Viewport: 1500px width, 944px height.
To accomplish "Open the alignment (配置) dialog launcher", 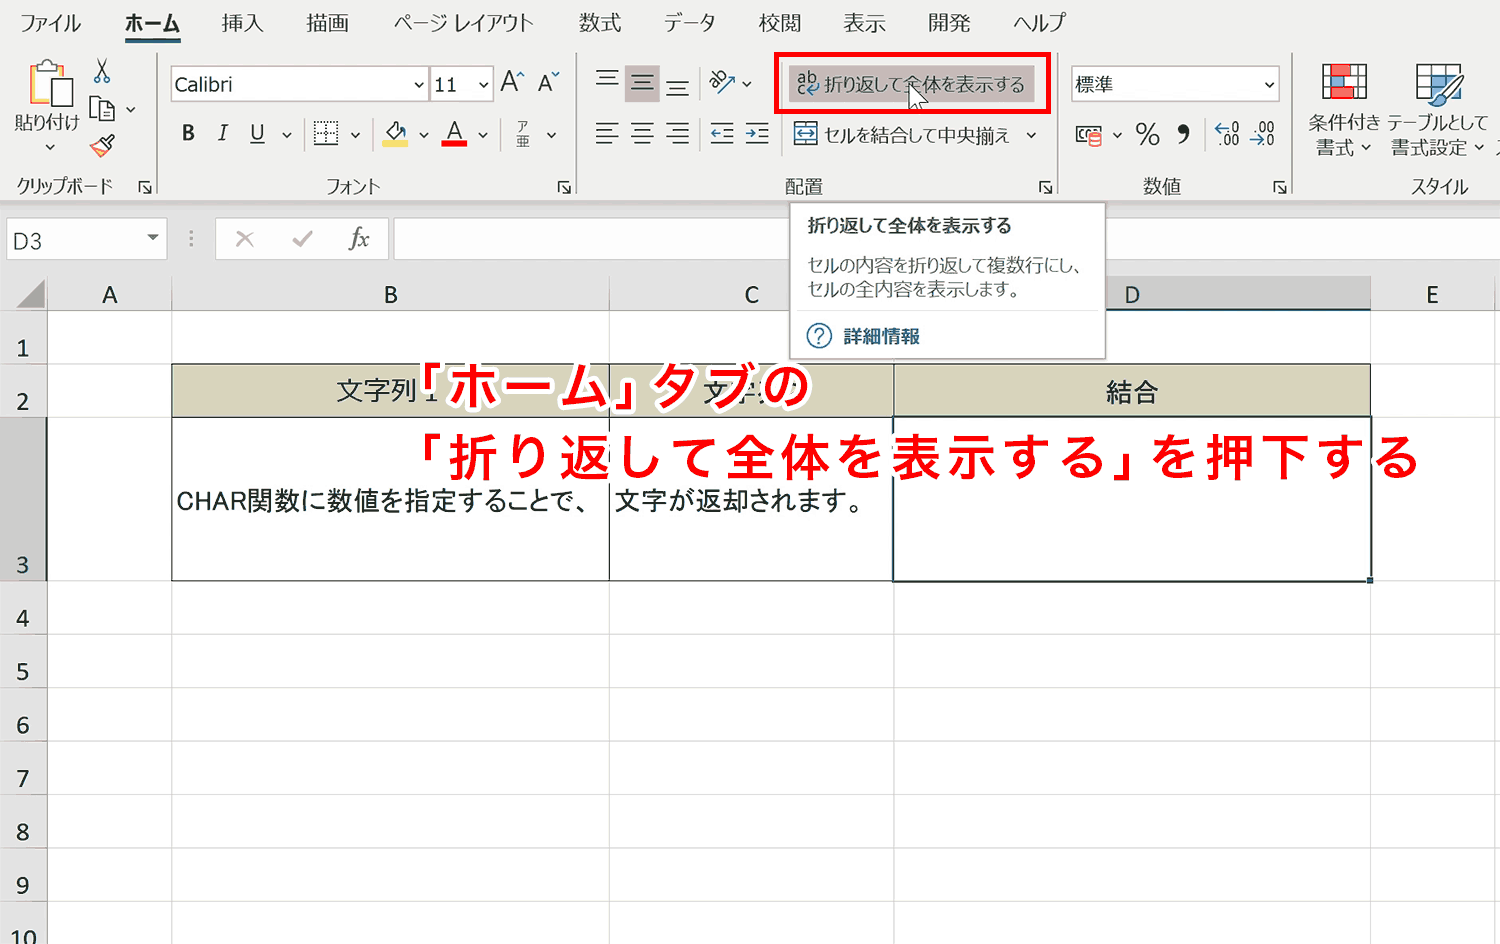I will [1045, 187].
